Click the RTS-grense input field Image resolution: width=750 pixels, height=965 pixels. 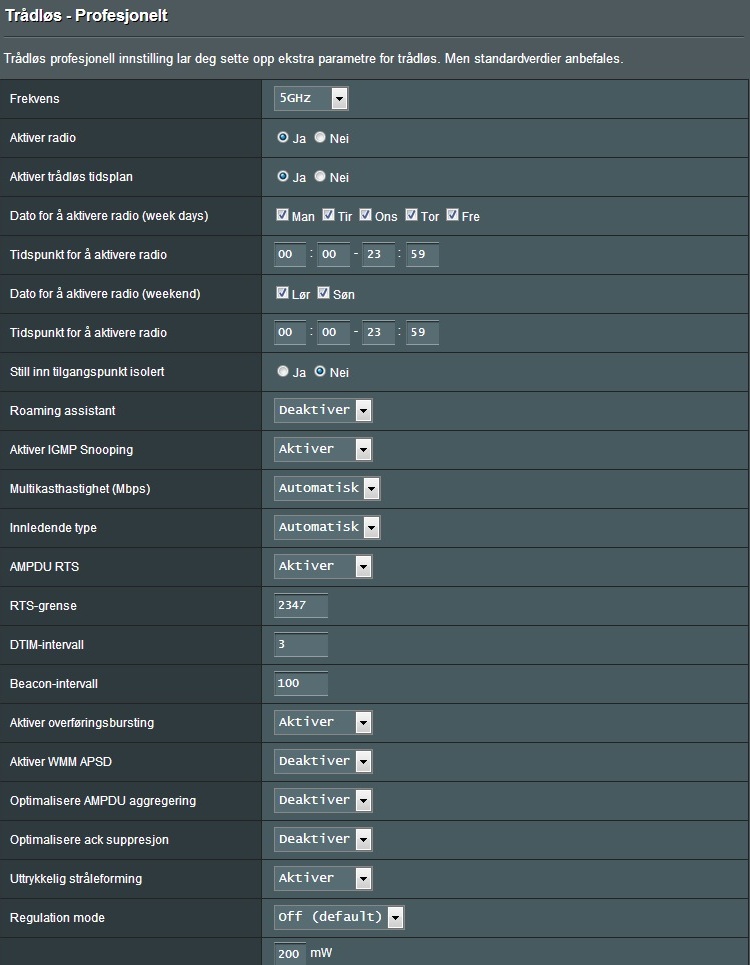pyautogui.click(x=301, y=605)
